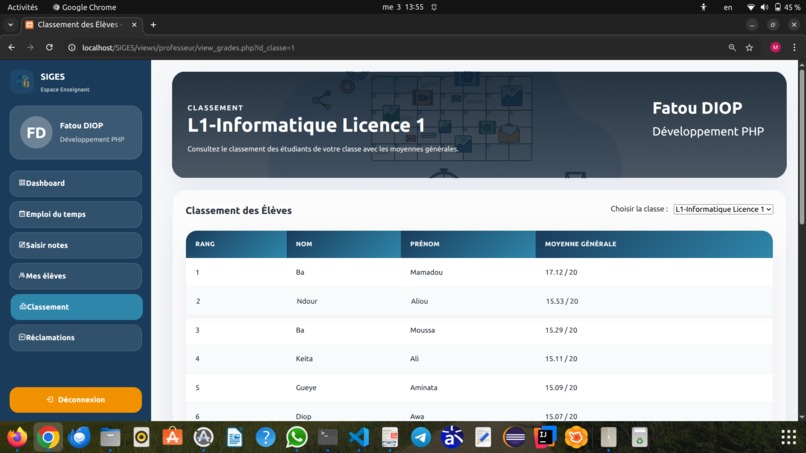Open the tab search dropdown arrow
Viewport: 806px width, 453px height.
tap(10, 25)
